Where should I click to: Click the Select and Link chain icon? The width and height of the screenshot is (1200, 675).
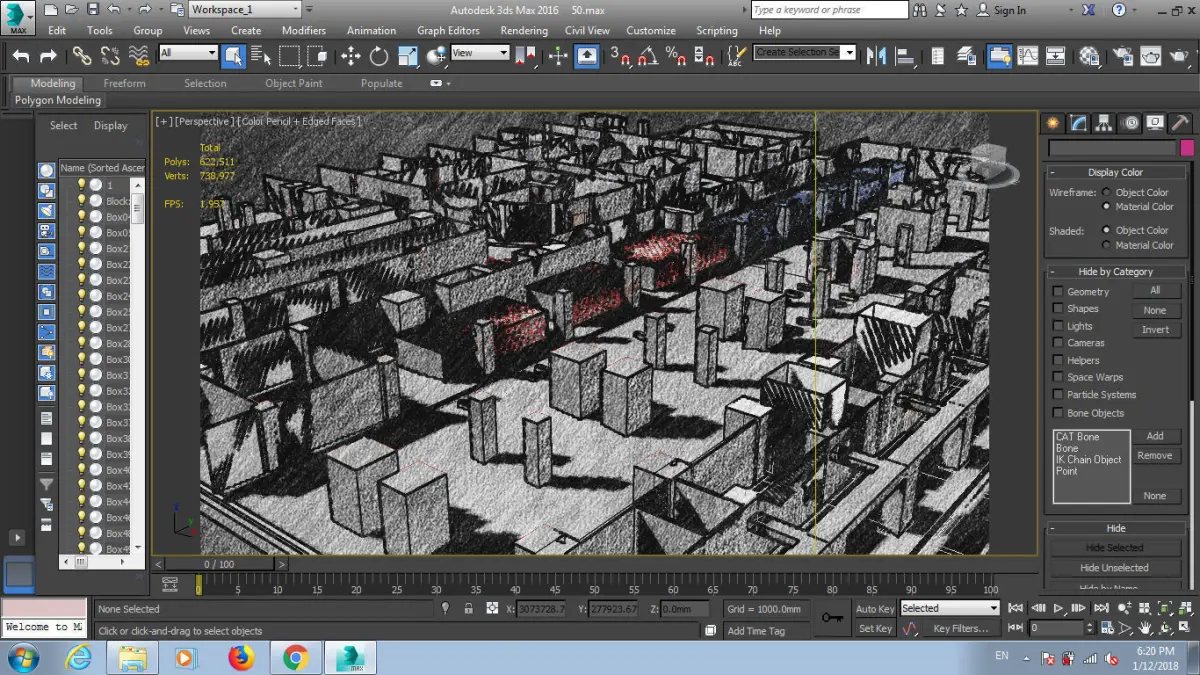coord(82,56)
